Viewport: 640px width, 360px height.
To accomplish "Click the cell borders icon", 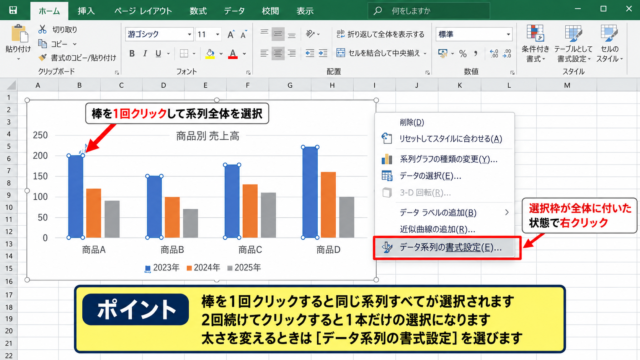I will pyautogui.click(x=184, y=53).
